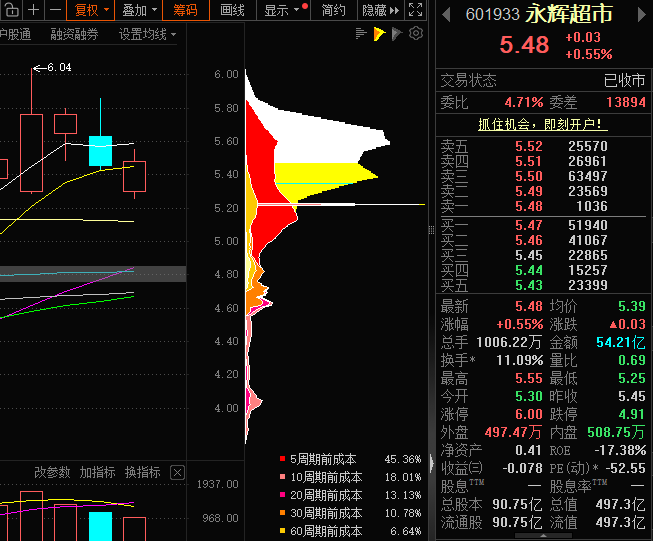Image resolution: width=653 pixels, height=541 pixels.
Task: Click the 改参数 button
Action: (x=52, y=472)
